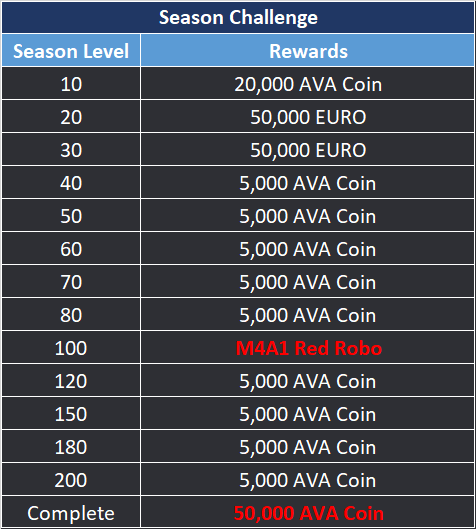Select level 120 cell
This screenshot has width=476, height=529.
tap(71, 381)
